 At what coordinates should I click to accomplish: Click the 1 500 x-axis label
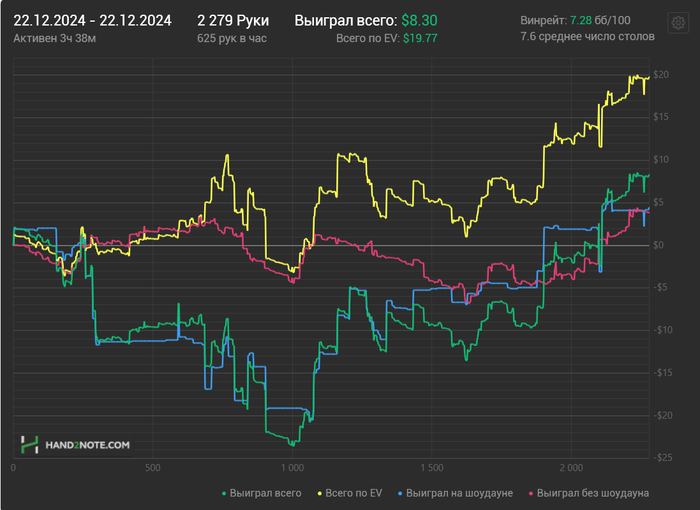(432, 468)
